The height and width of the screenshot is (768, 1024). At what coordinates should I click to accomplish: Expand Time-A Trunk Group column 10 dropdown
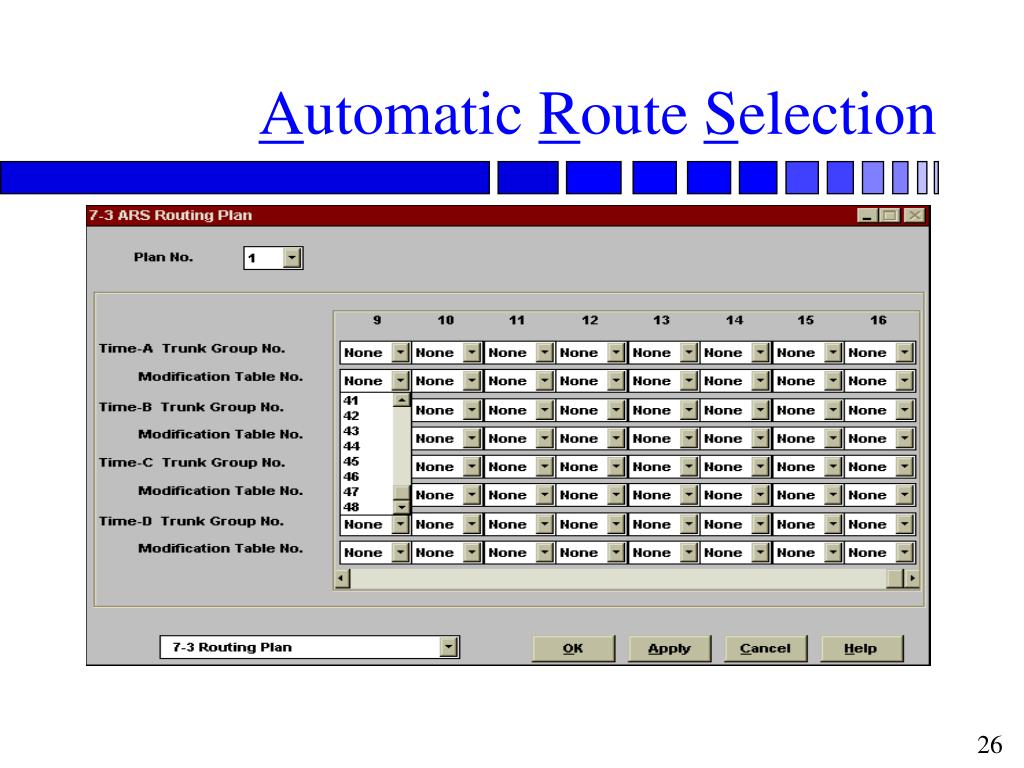click(472, 353)
